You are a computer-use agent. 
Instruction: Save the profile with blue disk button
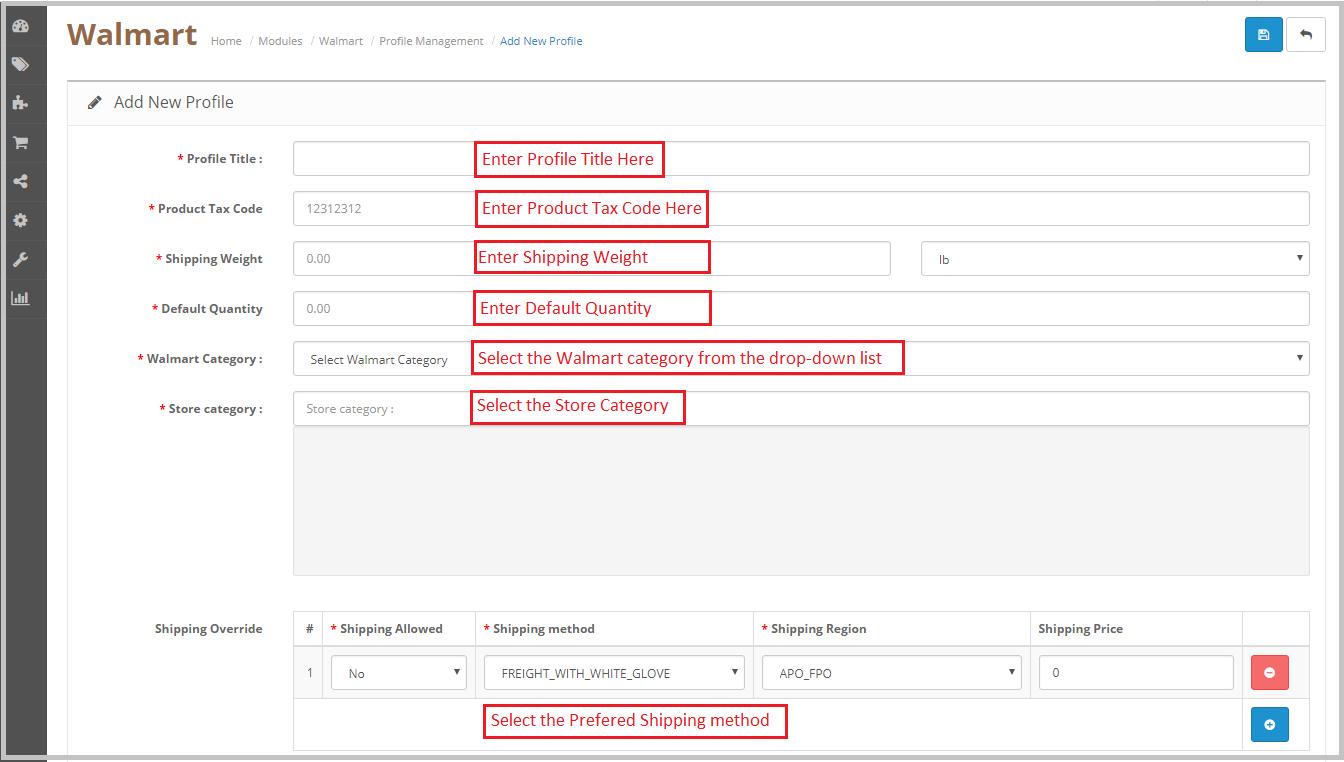pos(1264,35)
